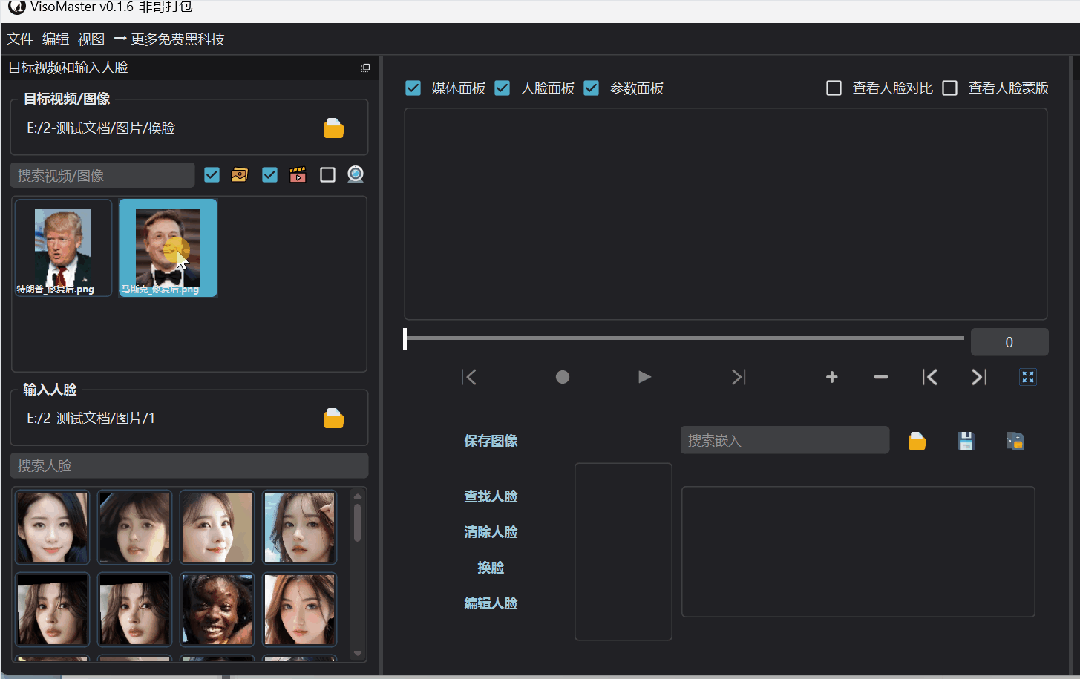Toggle the webcam filter checkbox
Screen dimensions: 1080x679
tap(327, 174)
